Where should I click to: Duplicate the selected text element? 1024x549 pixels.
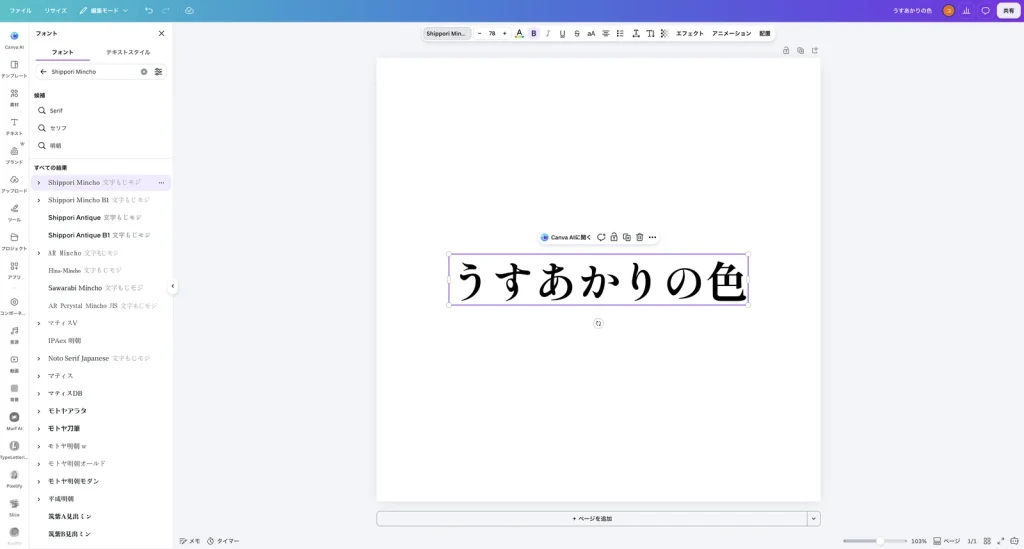click(x=627, y=237)
